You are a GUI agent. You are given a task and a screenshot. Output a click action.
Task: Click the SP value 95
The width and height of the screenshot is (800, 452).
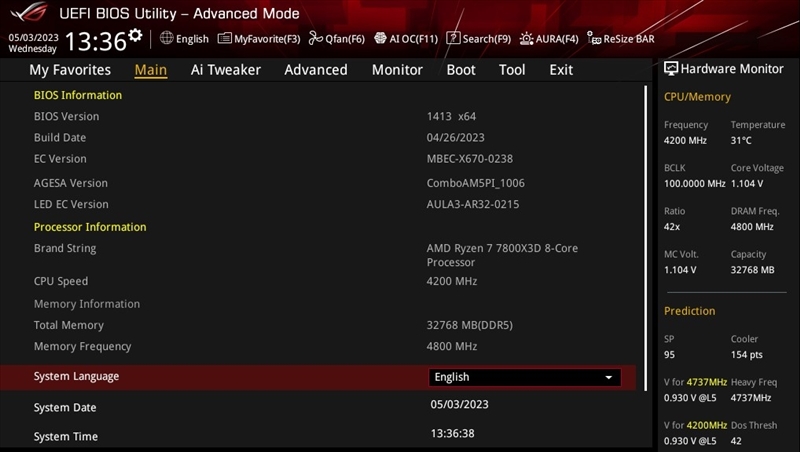point(669,355)
